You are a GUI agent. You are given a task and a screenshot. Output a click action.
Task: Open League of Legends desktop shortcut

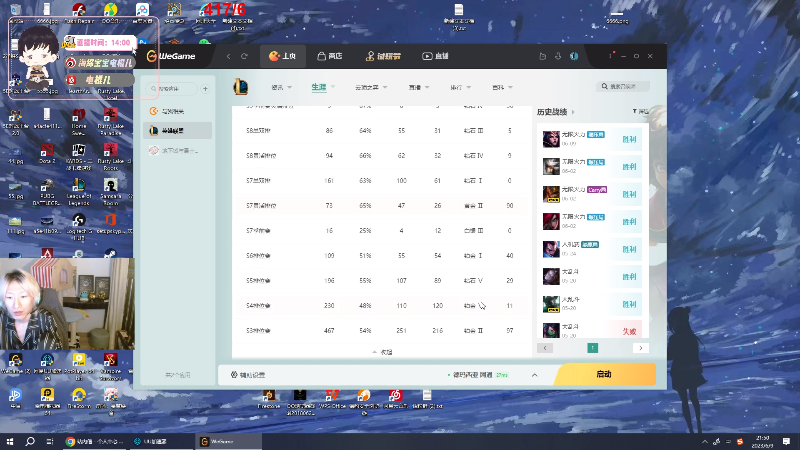[x=79, y=191]
